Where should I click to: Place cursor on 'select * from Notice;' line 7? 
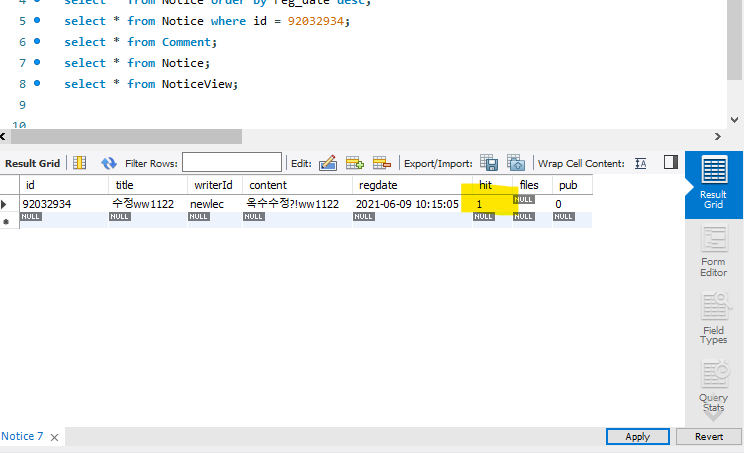tap(137, 63)
